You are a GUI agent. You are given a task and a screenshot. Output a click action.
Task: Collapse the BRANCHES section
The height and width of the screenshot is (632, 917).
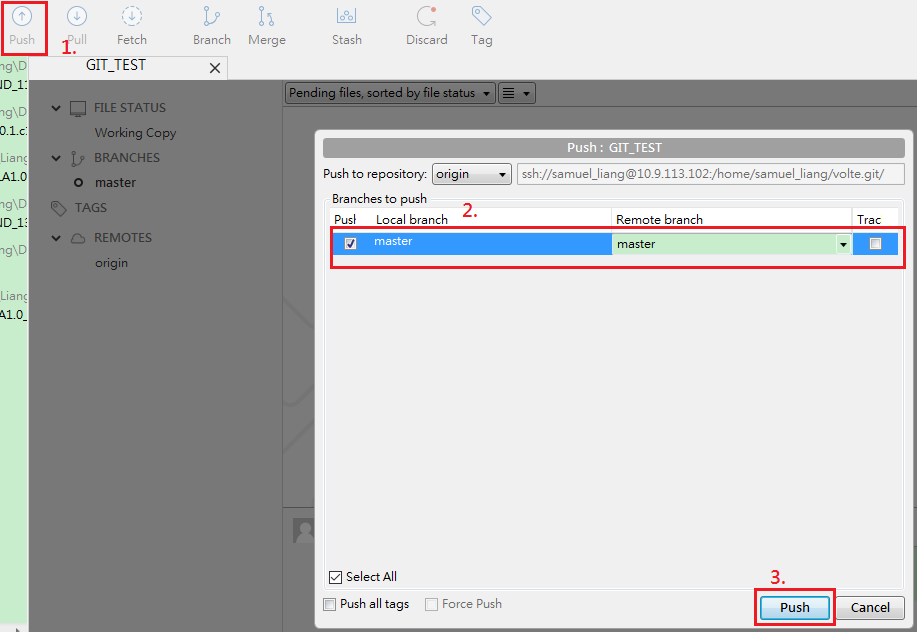click(x=56, y=158)
